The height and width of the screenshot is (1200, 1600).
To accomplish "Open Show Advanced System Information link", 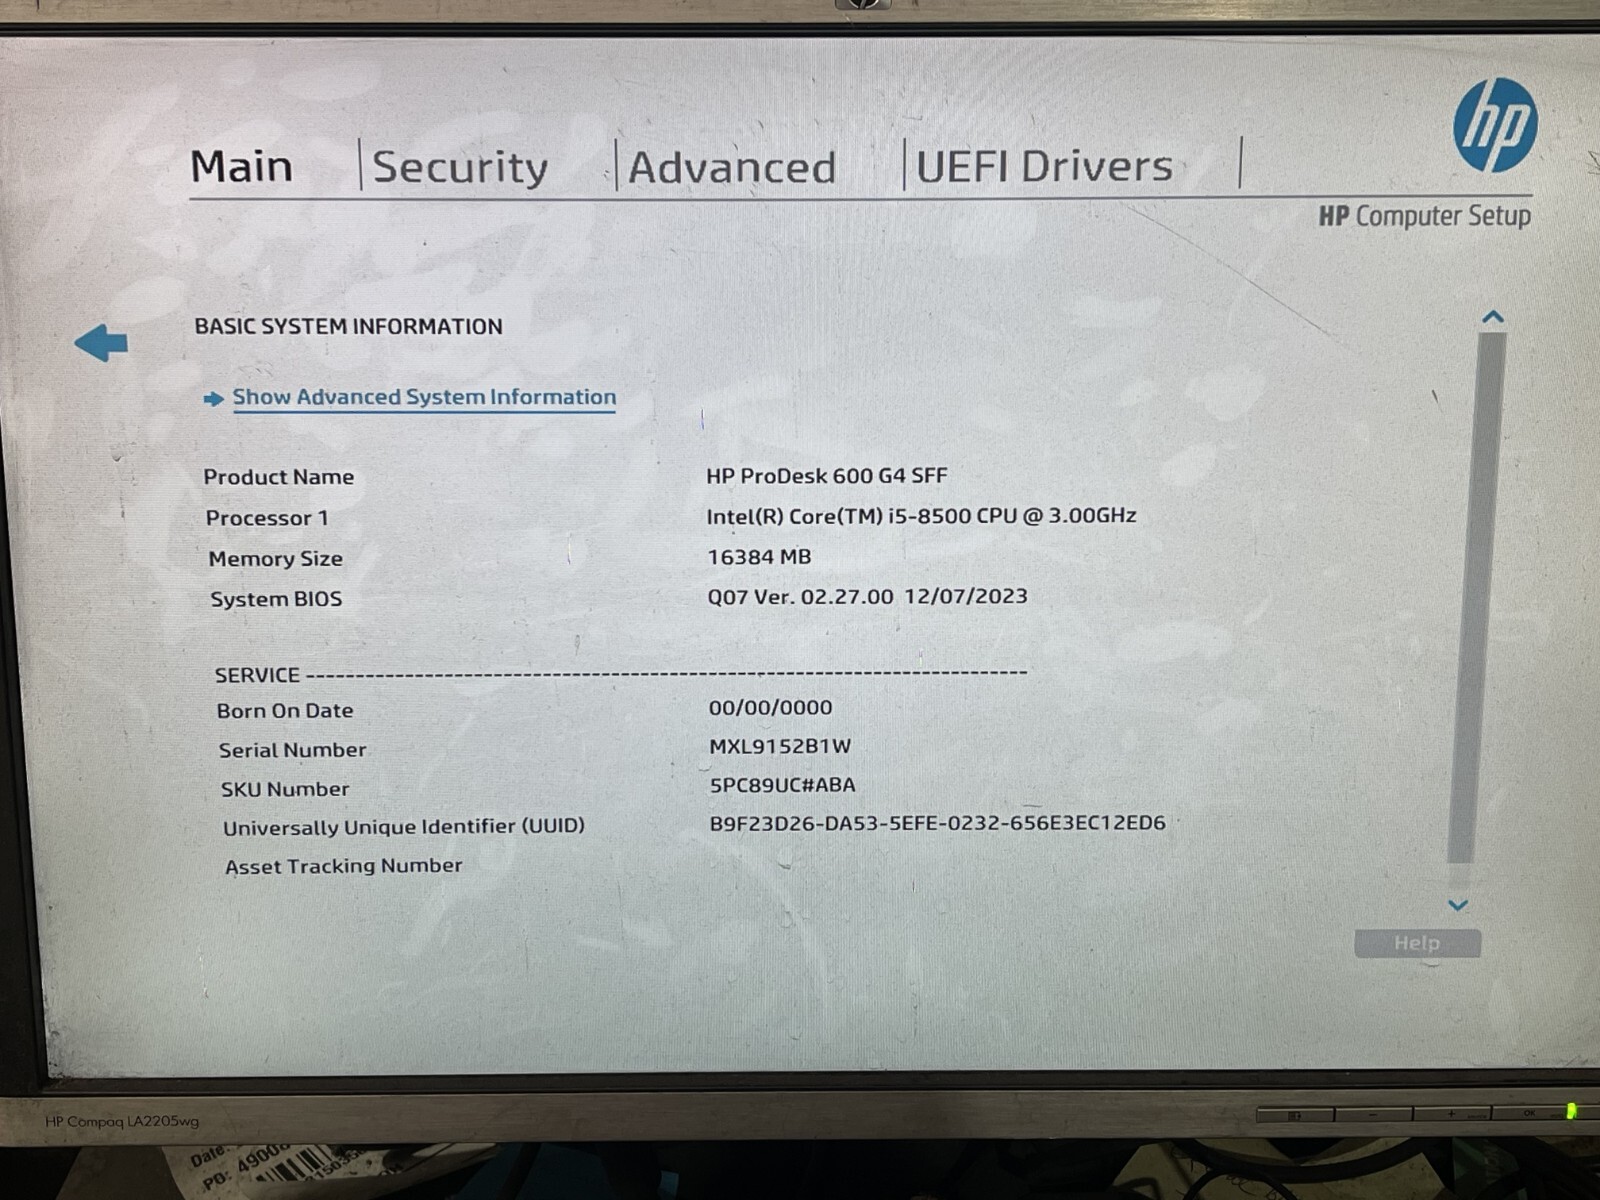I will click(x=424, y=397).
